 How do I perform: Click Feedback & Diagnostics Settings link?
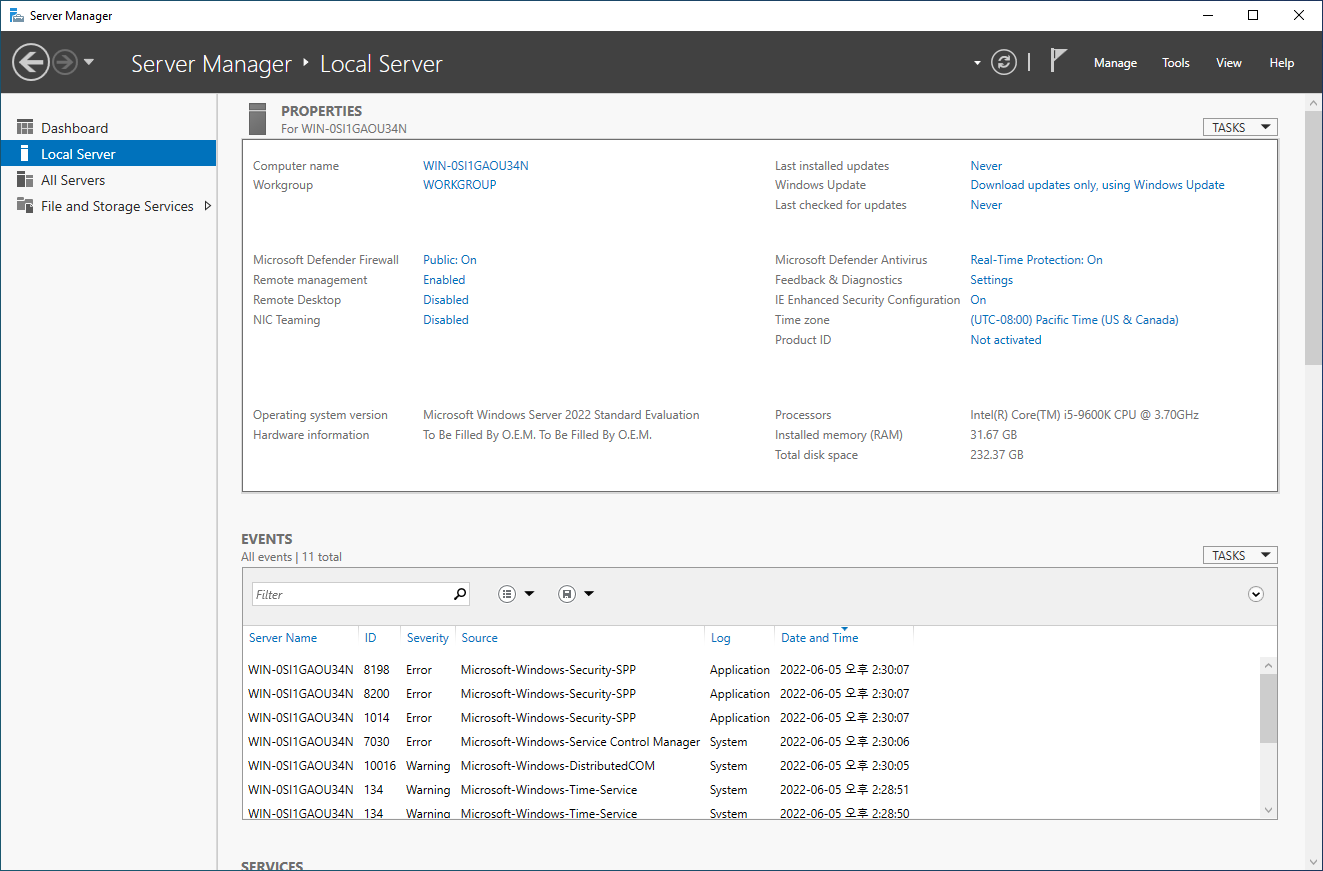point(992,280)
